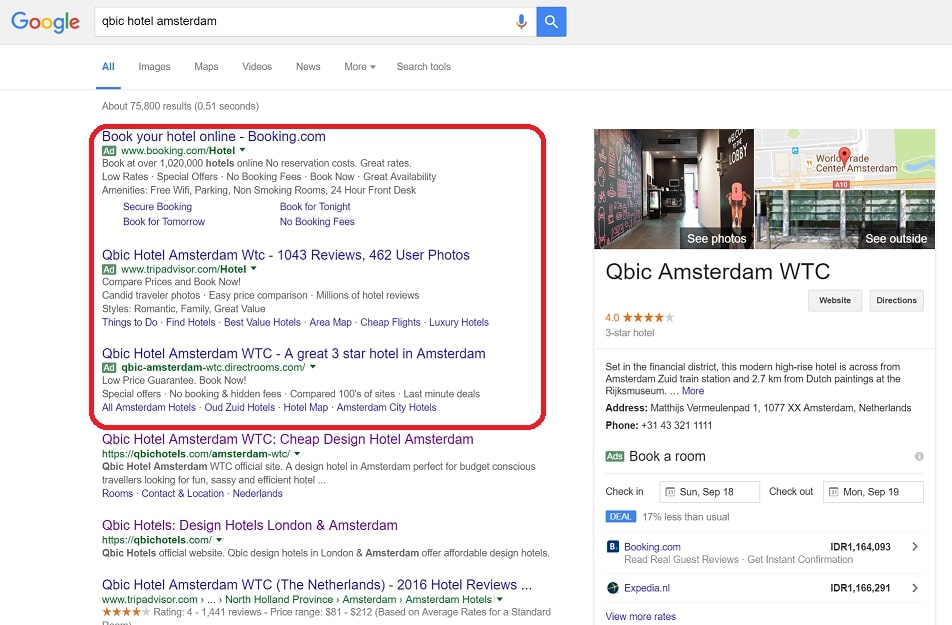Open the 2016 Hotel Reviews TripAdvisor result
952x625 pixels.
317,585
